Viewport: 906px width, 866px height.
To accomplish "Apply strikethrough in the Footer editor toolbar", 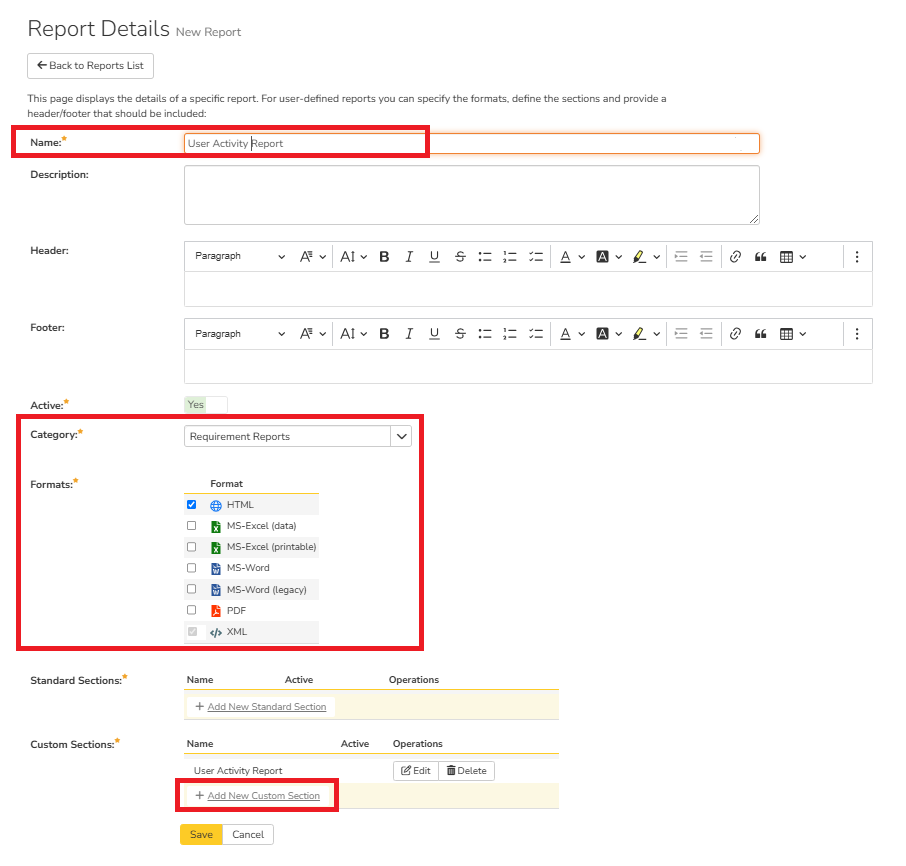I will click(460, 334).
